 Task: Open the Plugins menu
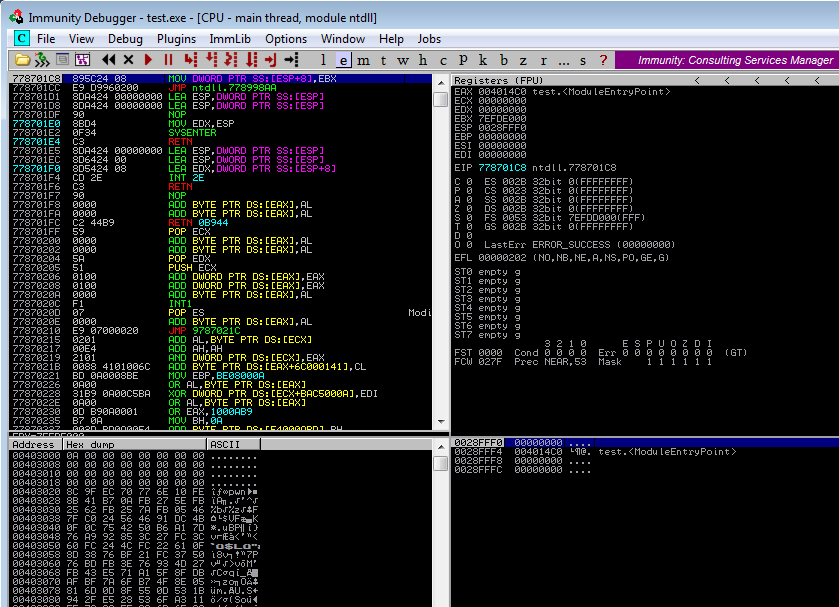tap(176, 39)
